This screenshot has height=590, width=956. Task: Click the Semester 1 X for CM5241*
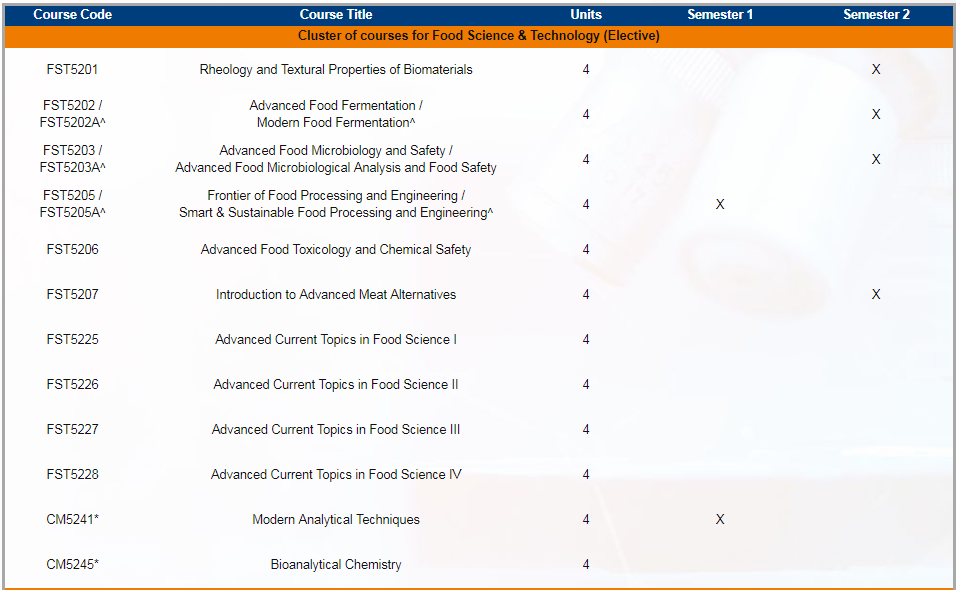coord(720,519)
